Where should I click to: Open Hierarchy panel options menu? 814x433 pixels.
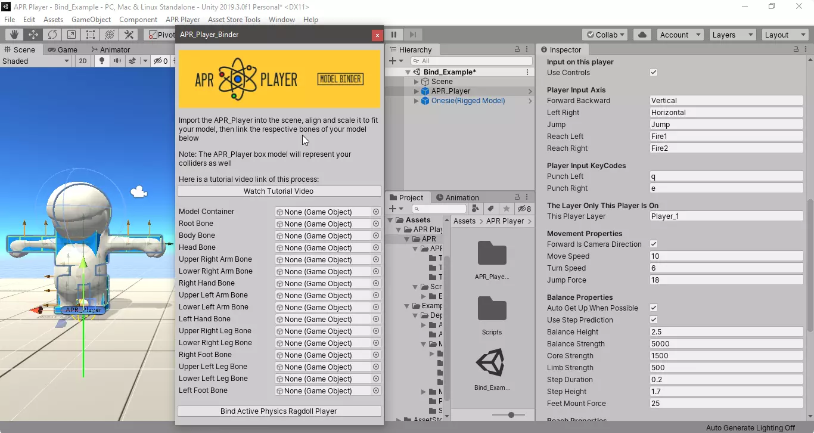(527, 49)
